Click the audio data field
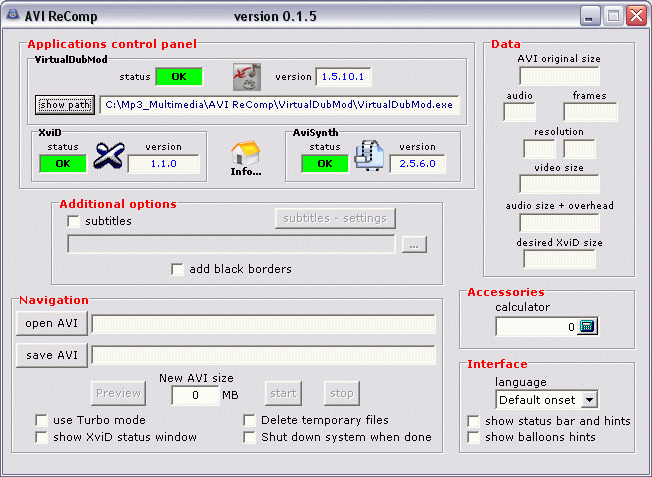The height and width of the screenshot is (477, 652). [519, 112]
